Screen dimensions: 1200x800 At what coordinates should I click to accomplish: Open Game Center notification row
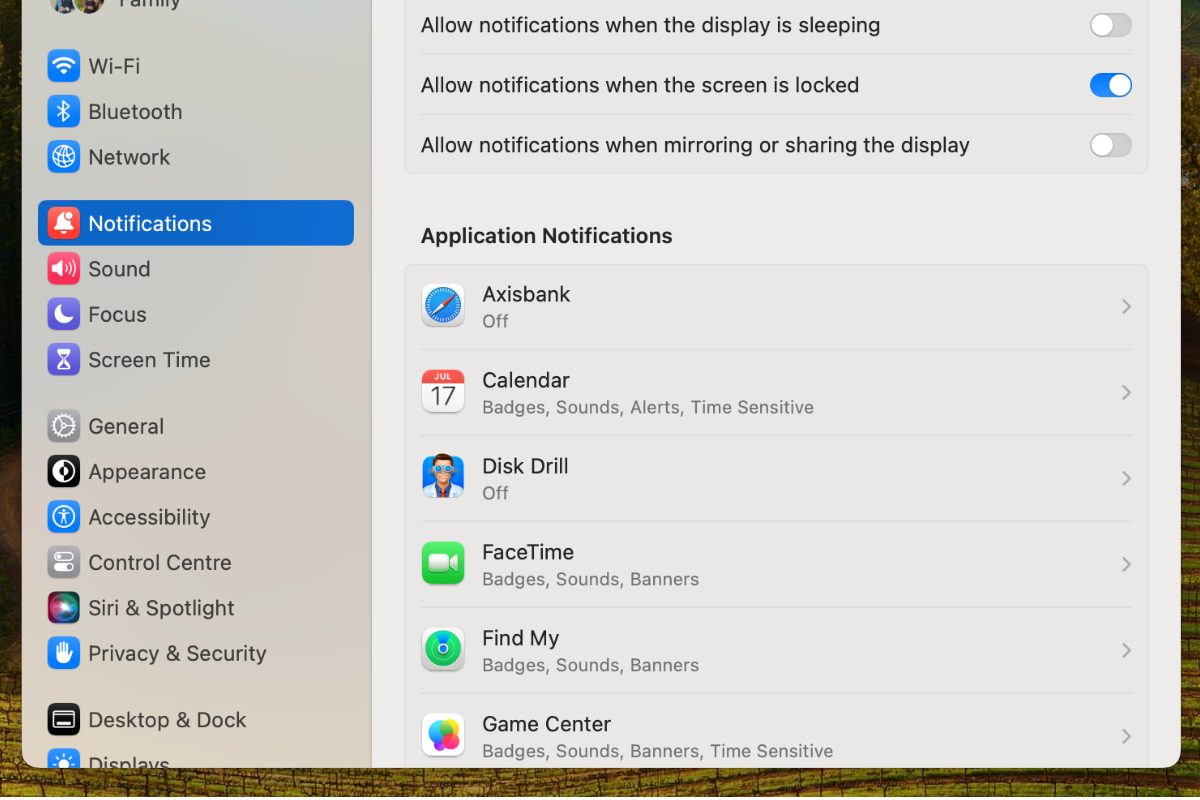(775, 736)
